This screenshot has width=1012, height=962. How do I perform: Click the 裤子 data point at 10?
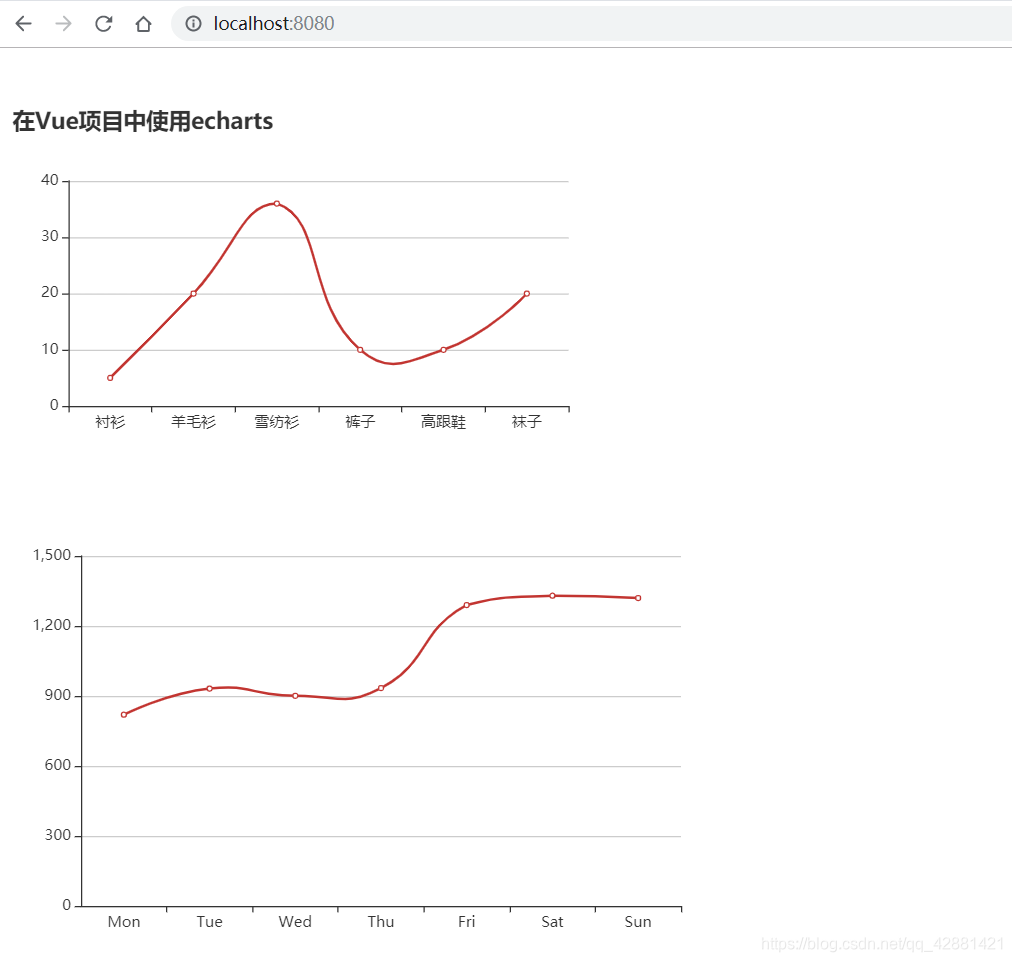(x=360, y=350)
